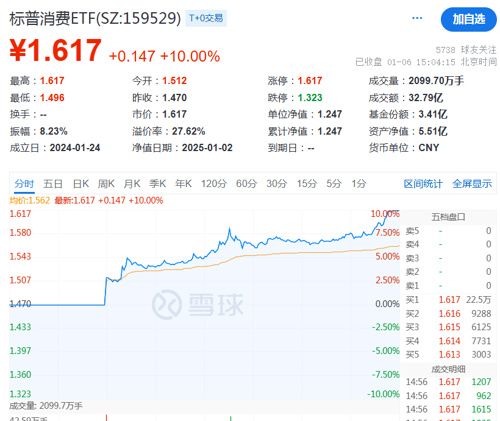This screenshot has height=421, width=500.
Task: Open the 区间统计 range statistics link
Action: pyautogui.click(x=423, y=184)
